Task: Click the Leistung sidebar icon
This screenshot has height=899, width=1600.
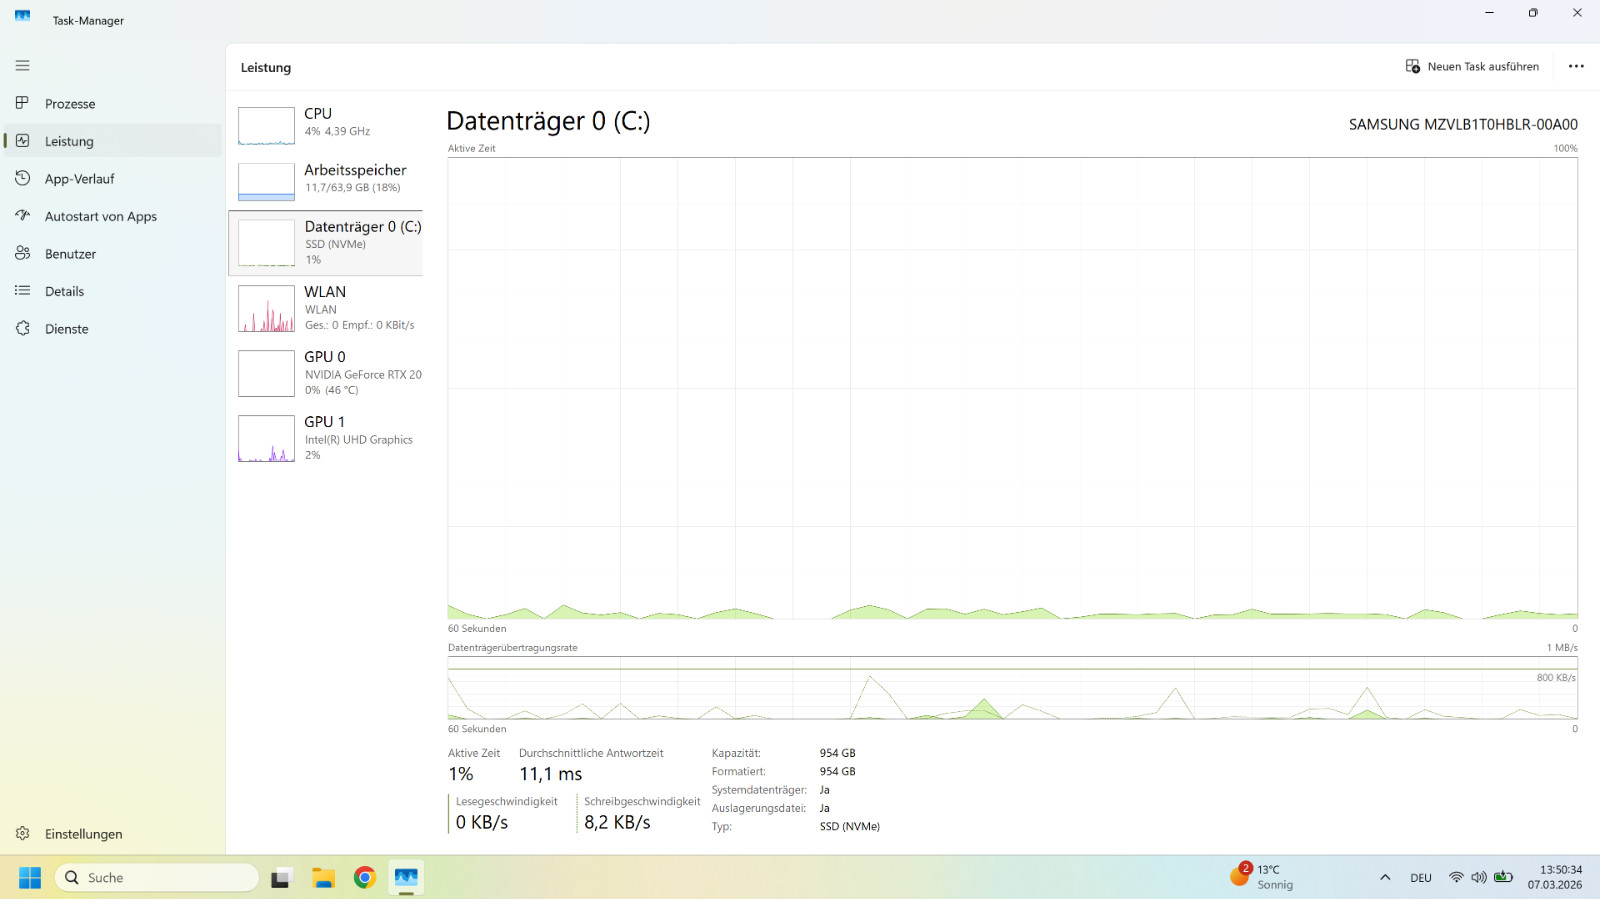Action: point(22,141)
